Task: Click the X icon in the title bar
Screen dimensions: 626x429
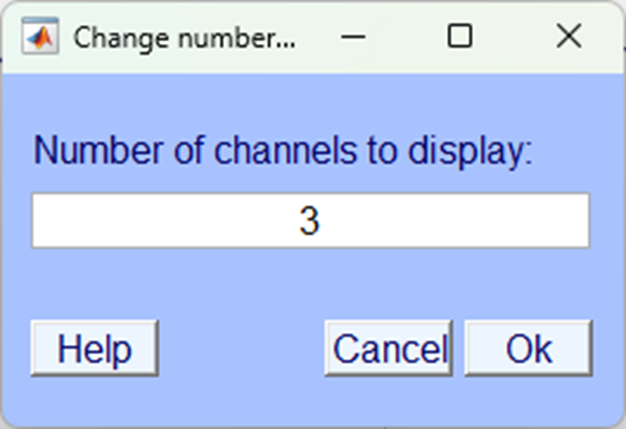Action: [568, 37]
